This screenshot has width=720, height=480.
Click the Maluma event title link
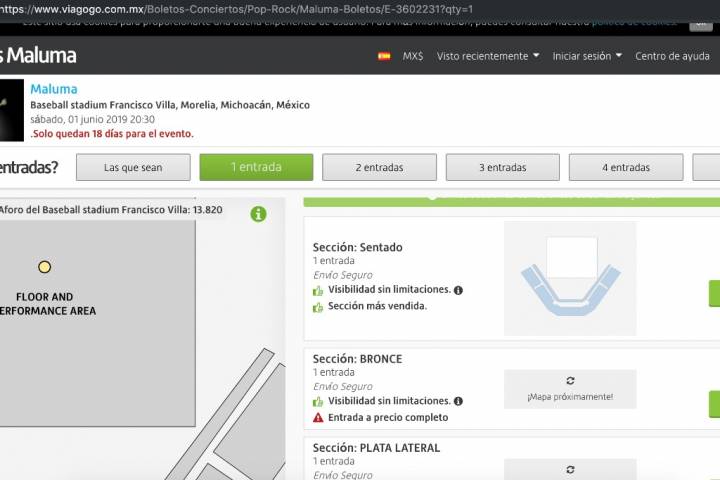click(53, 89)
